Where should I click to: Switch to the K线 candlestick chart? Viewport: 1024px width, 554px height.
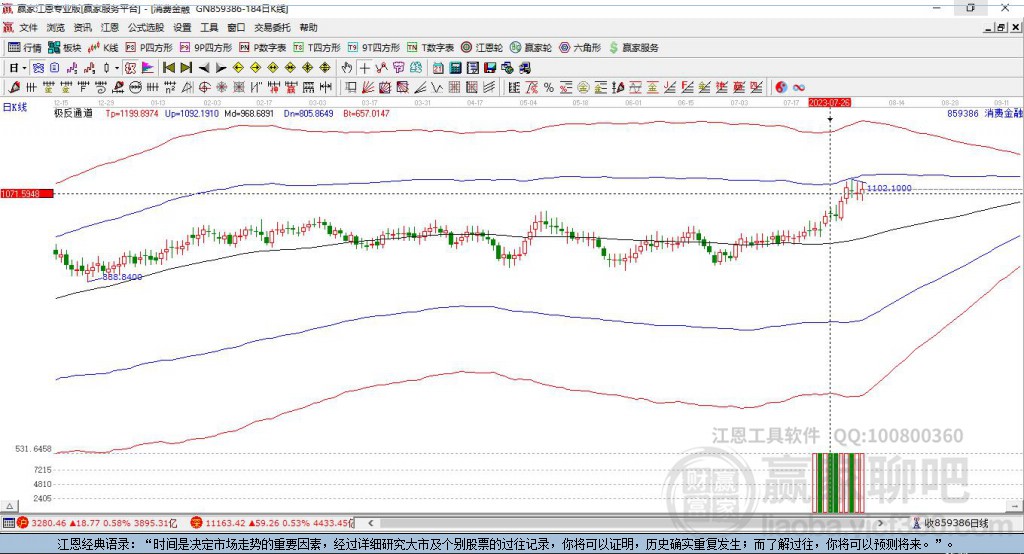pyautogui.click(x=103, y=48)
